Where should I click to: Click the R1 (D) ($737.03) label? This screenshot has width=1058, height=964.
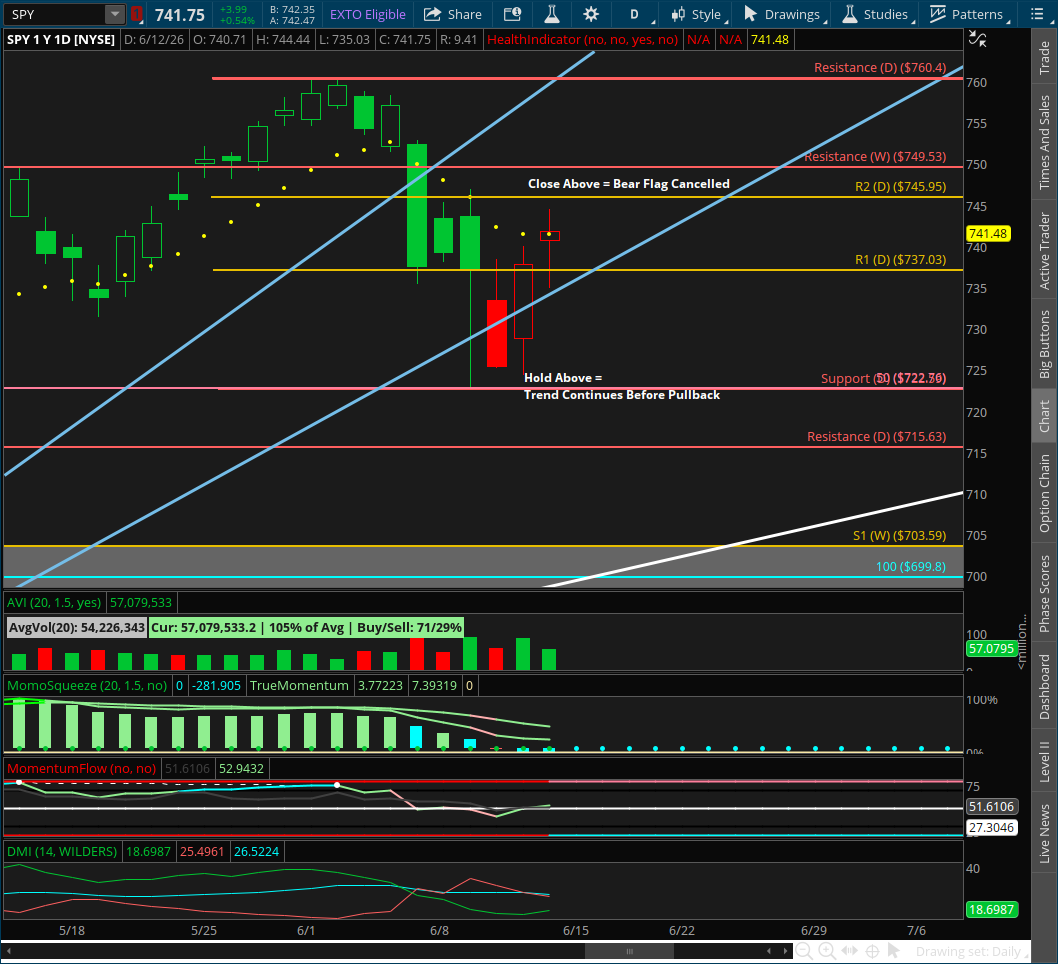tap(900, 260)
